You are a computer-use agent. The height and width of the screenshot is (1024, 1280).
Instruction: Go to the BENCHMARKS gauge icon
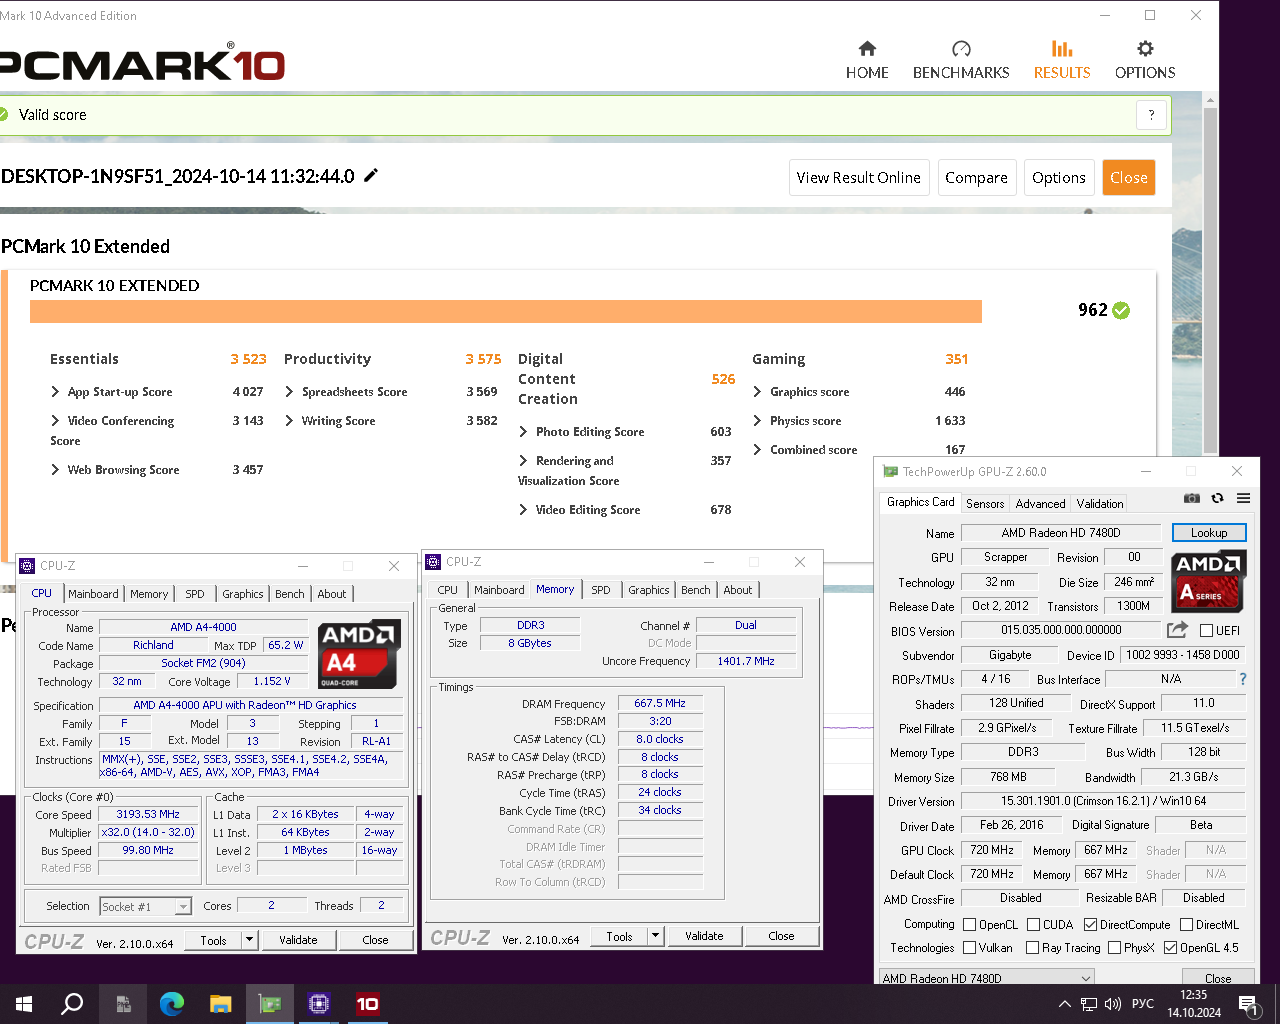(961, 49)
